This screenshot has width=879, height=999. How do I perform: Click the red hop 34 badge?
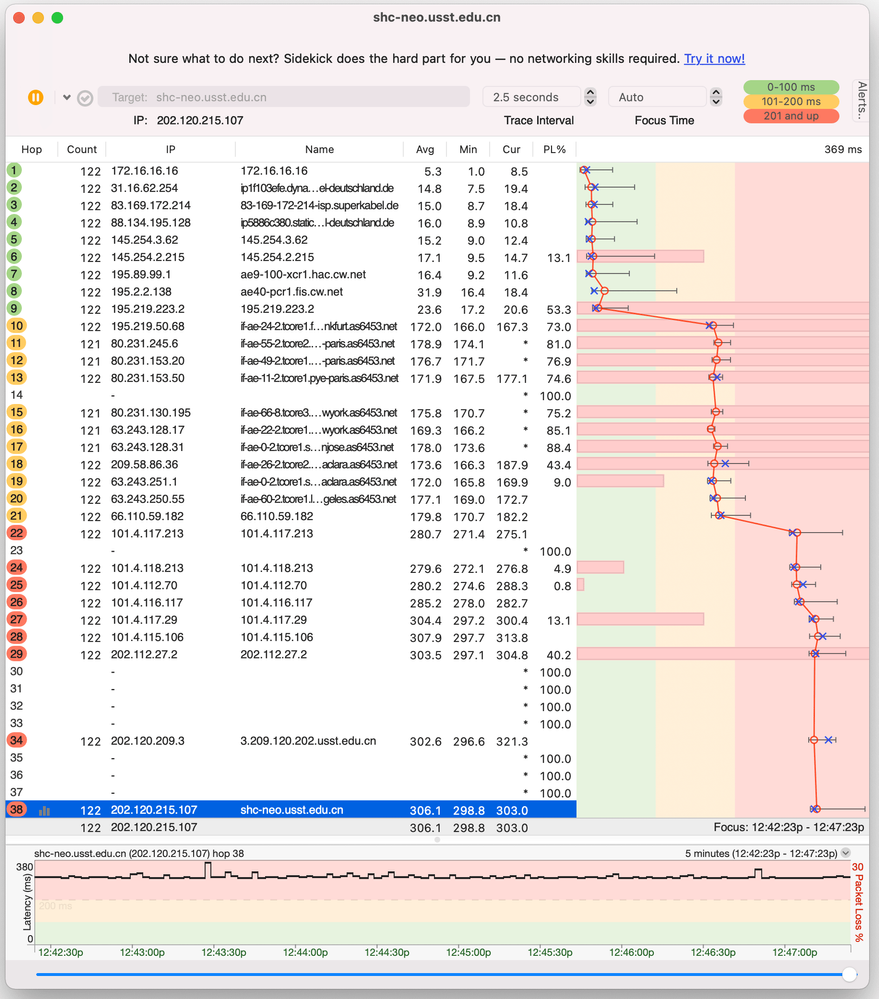point(16,740)
